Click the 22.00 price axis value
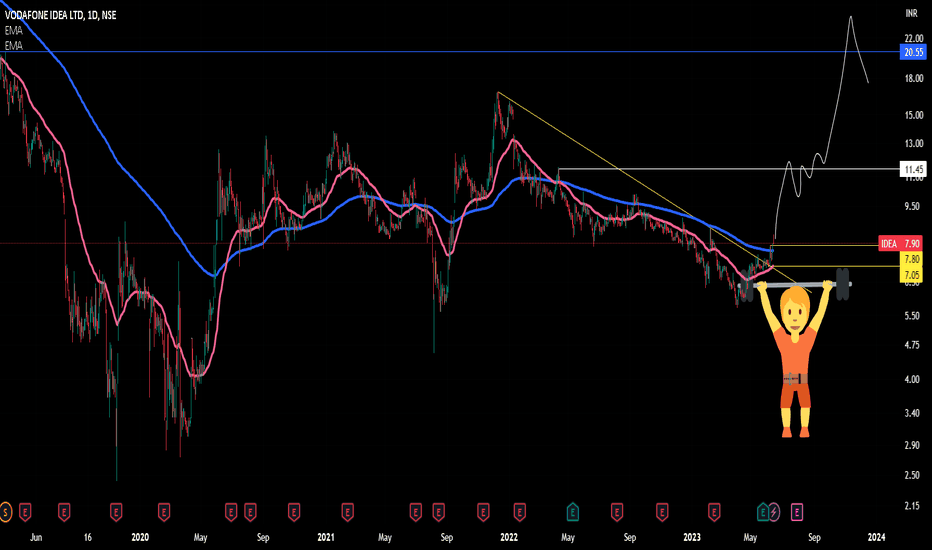932x550 pixels. (x=914, y=39)
